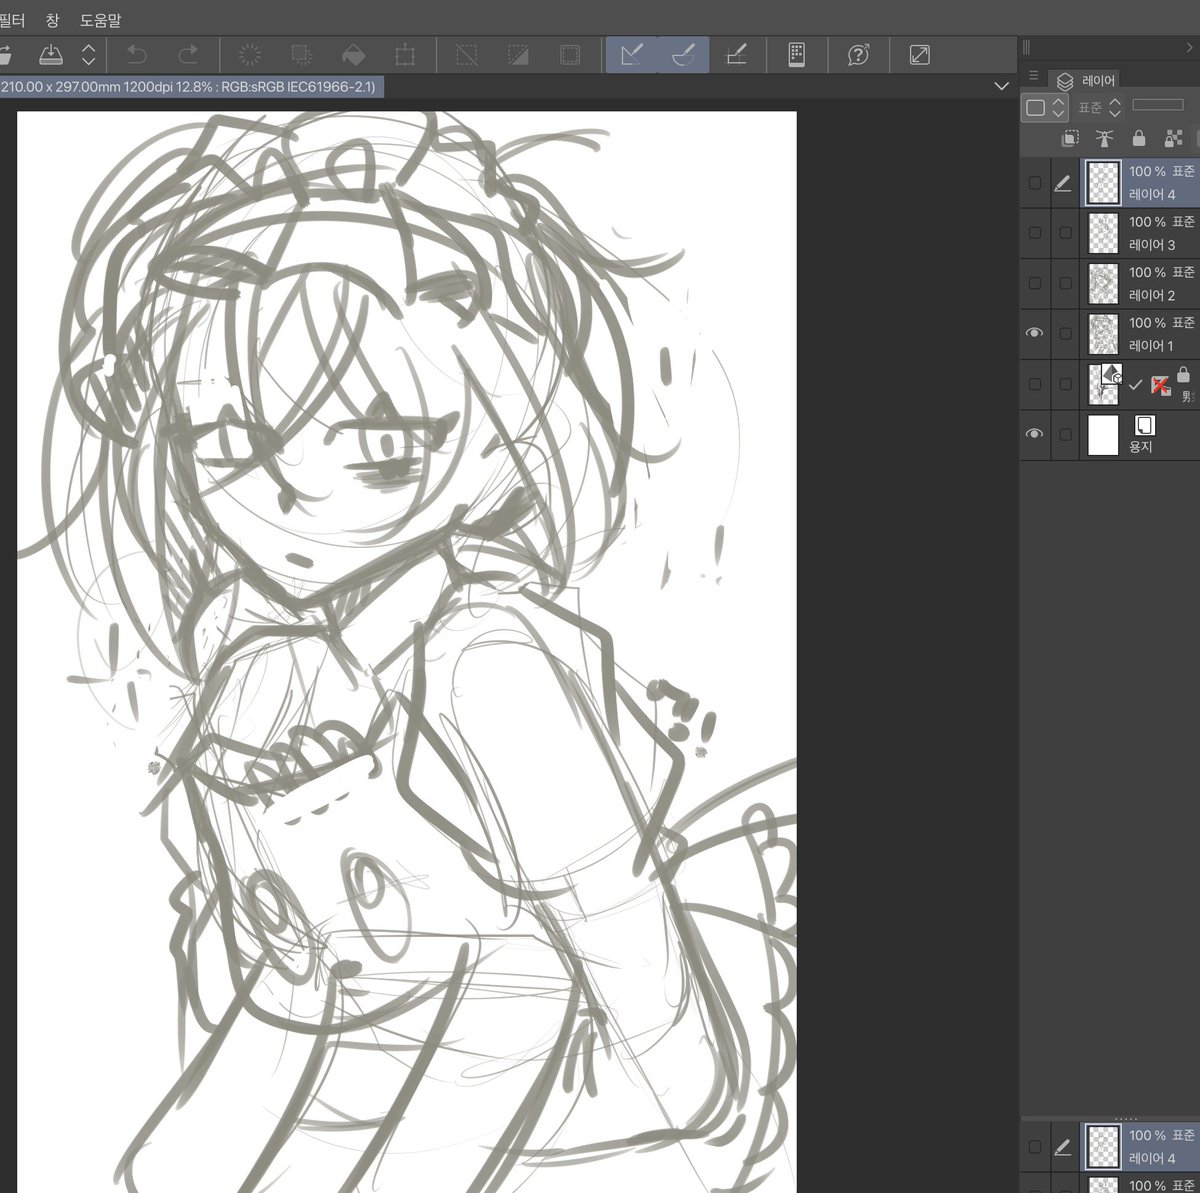The height and width of the screenshot is (1193, 1200).
Task: Select the 3D layer thumbnail with cube badge
Action: point(1104,384)
